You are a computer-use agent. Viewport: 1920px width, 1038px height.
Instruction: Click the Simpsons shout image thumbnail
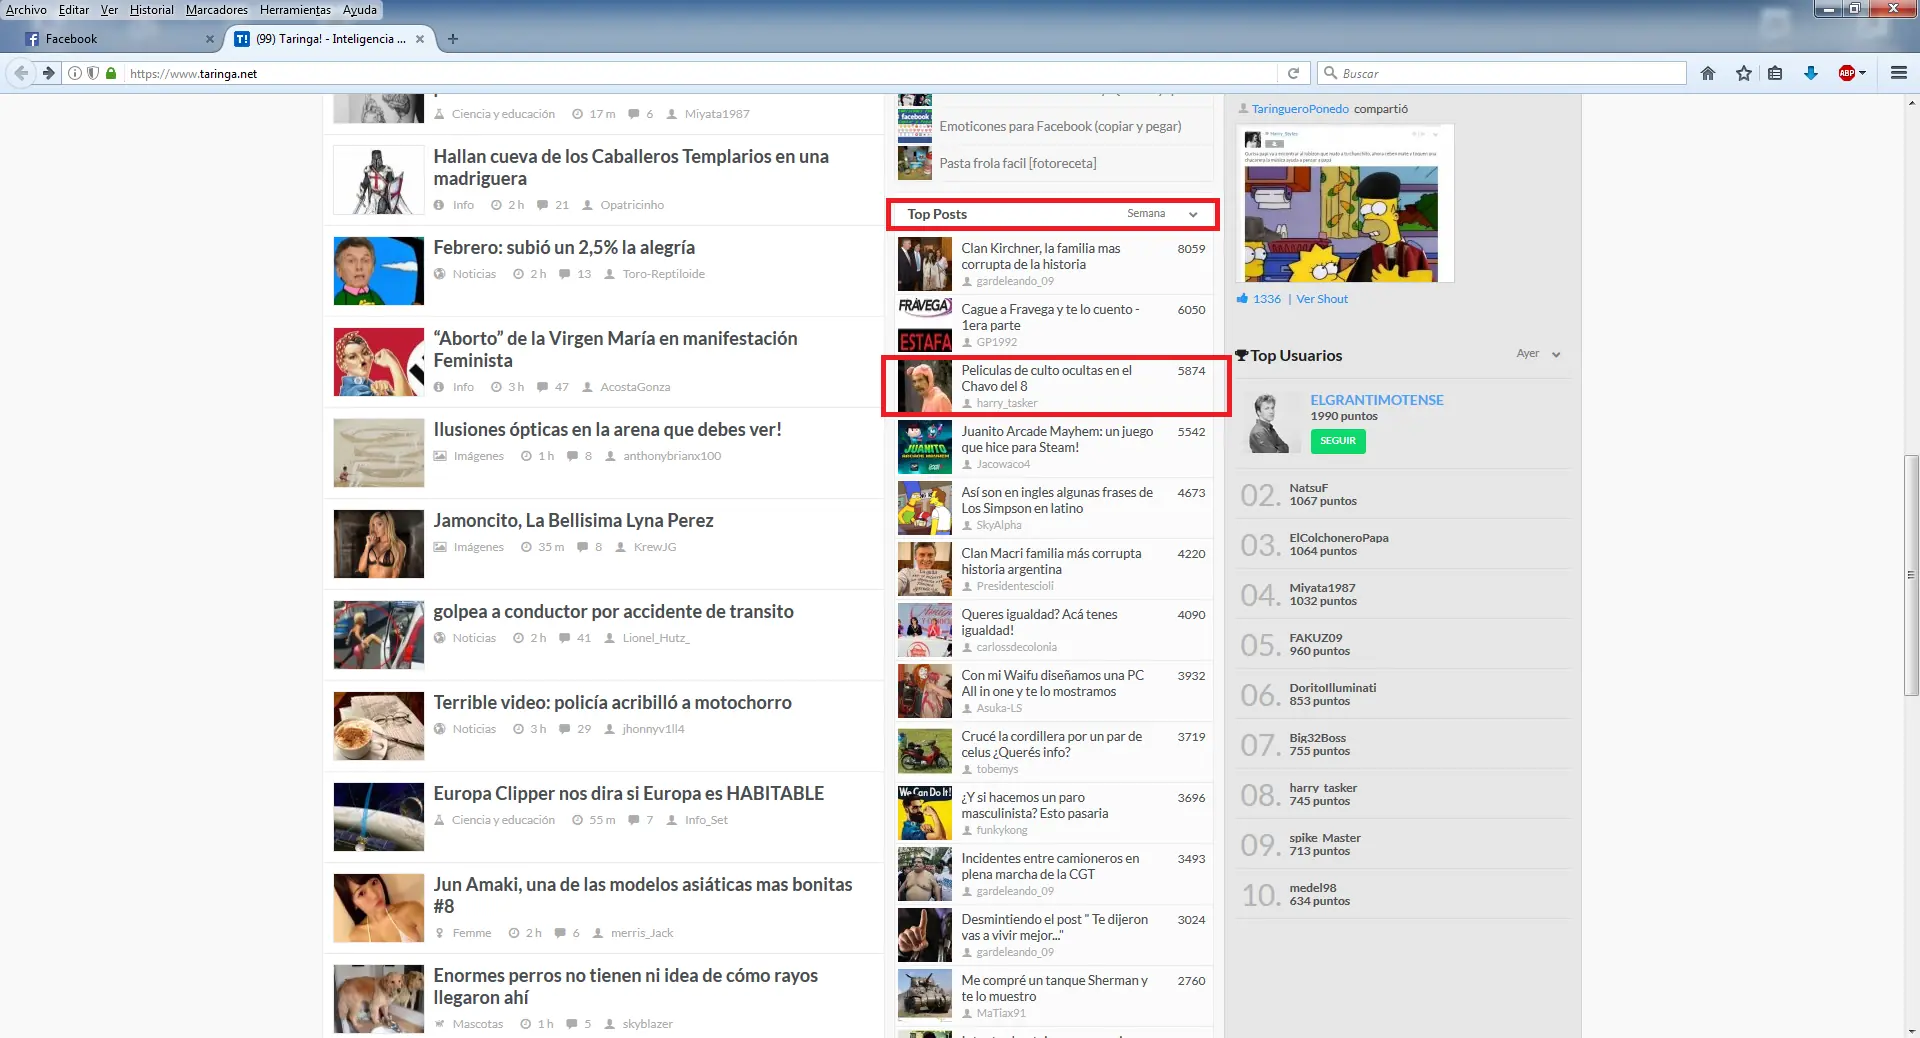pyautogui.click(x=1345, y=203)
